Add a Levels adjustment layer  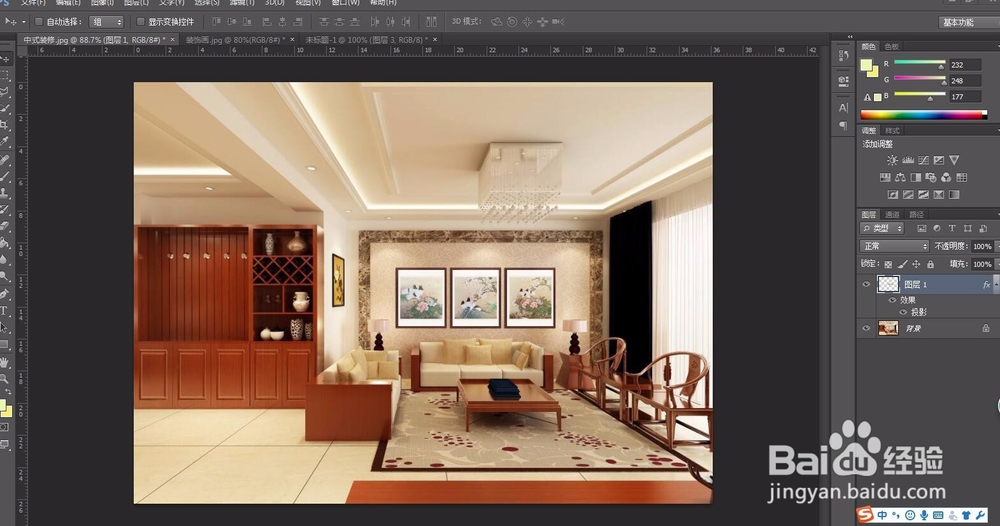point(908,161)
